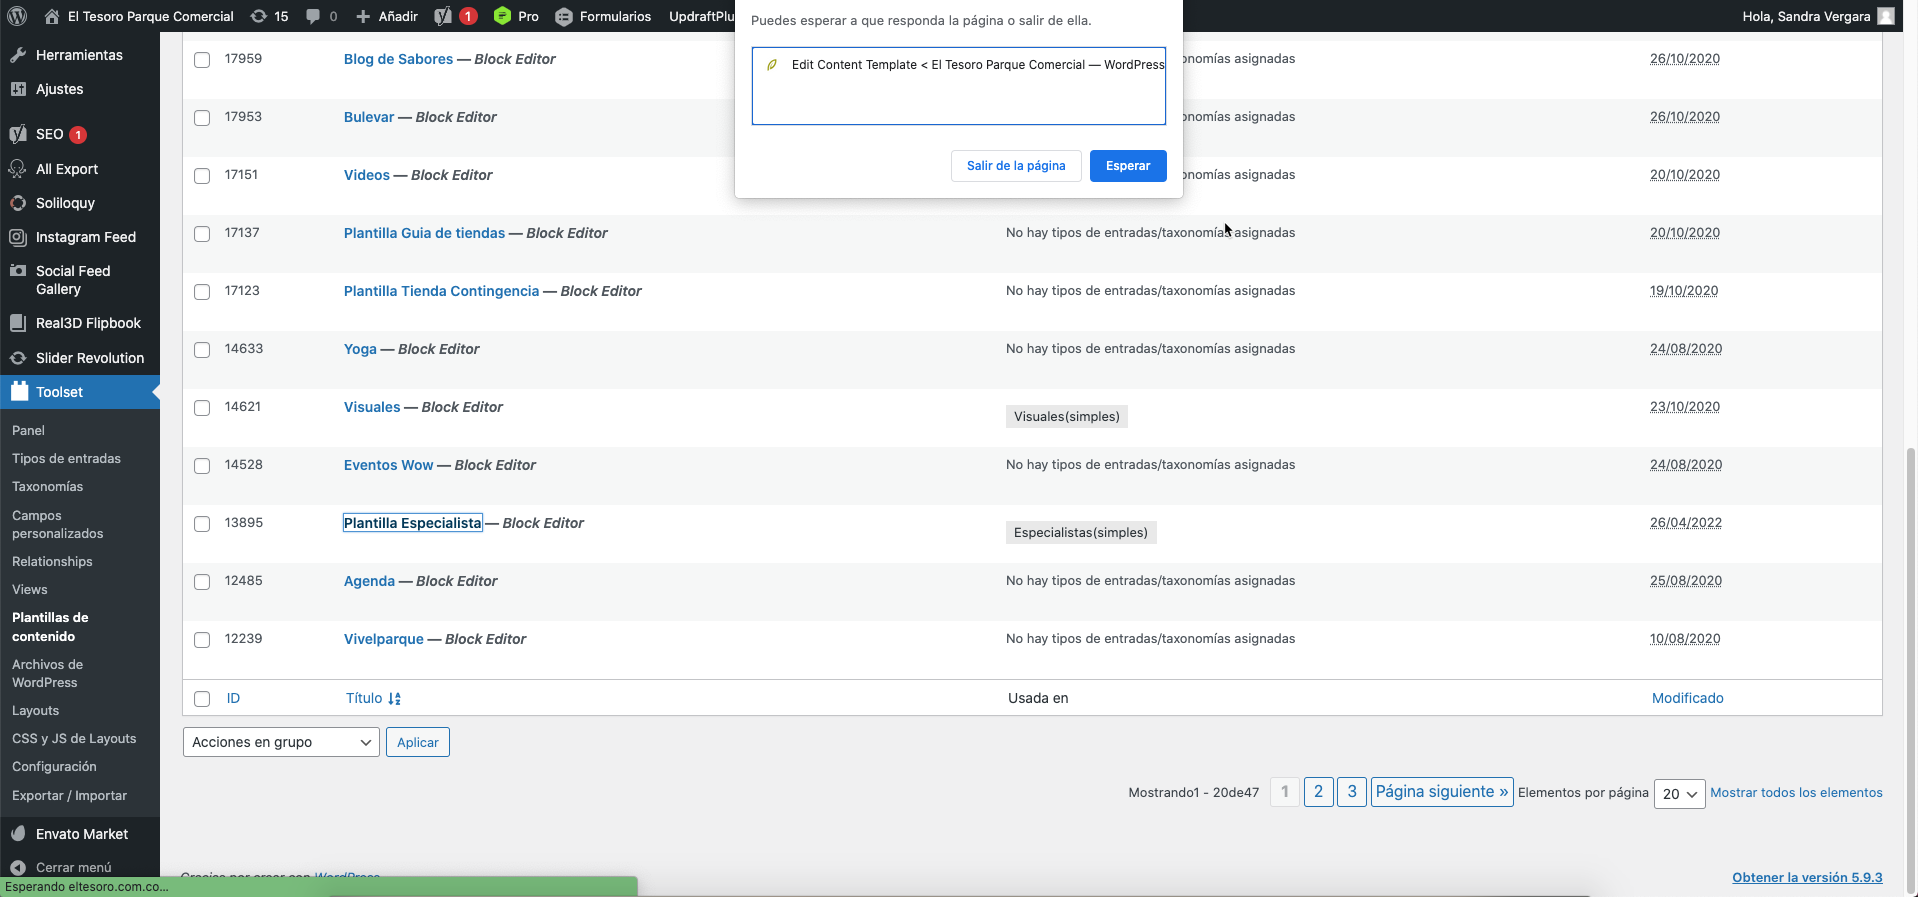Open the updates icon showing 15
Image resolution: width=1918 pixels, height=897 pixels.
coord(259,16)
